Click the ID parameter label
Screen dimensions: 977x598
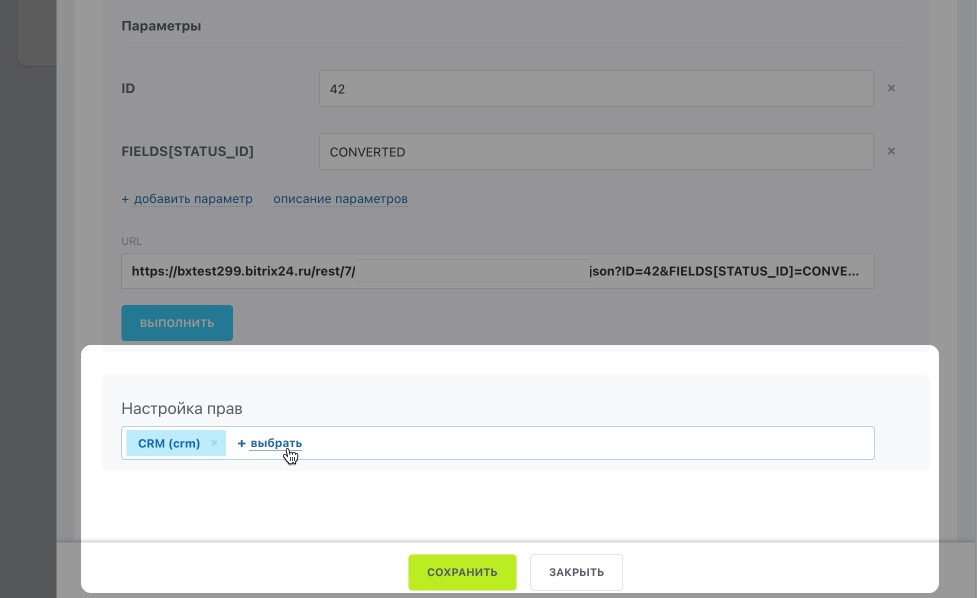coord(128,89)
